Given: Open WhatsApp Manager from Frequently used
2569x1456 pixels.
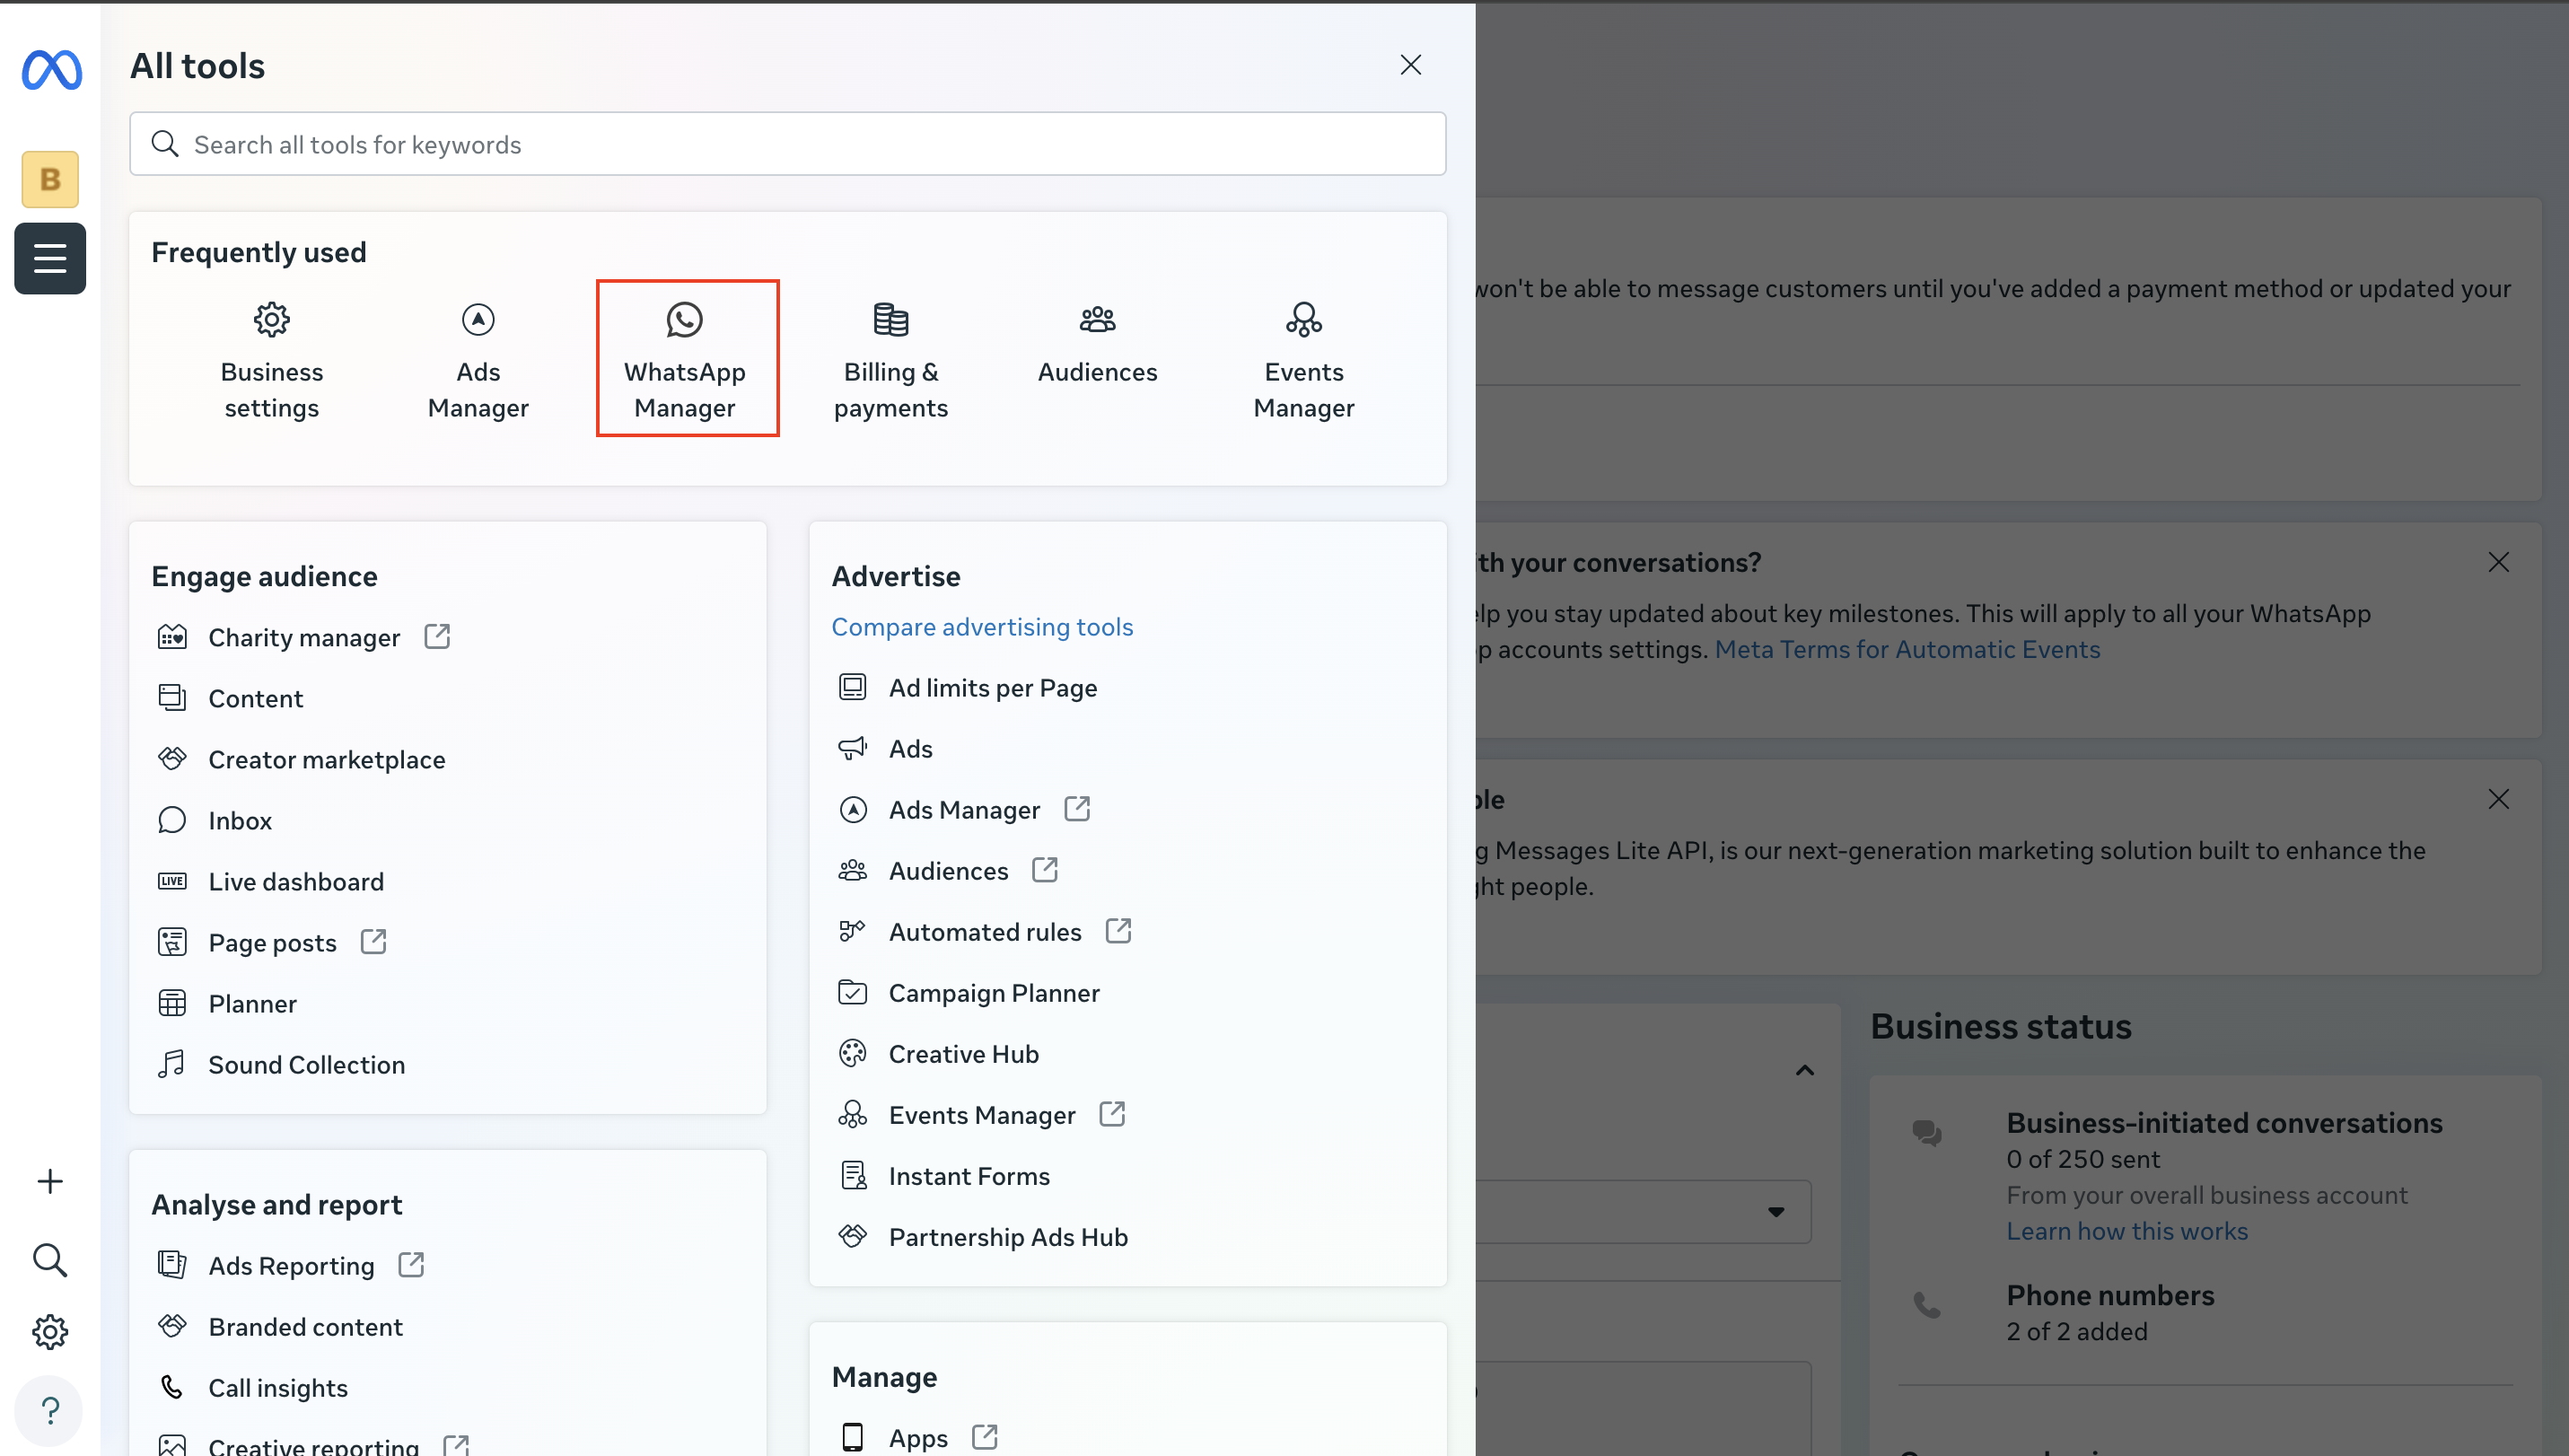Looking at the screenshot, I should coord(685,358).
